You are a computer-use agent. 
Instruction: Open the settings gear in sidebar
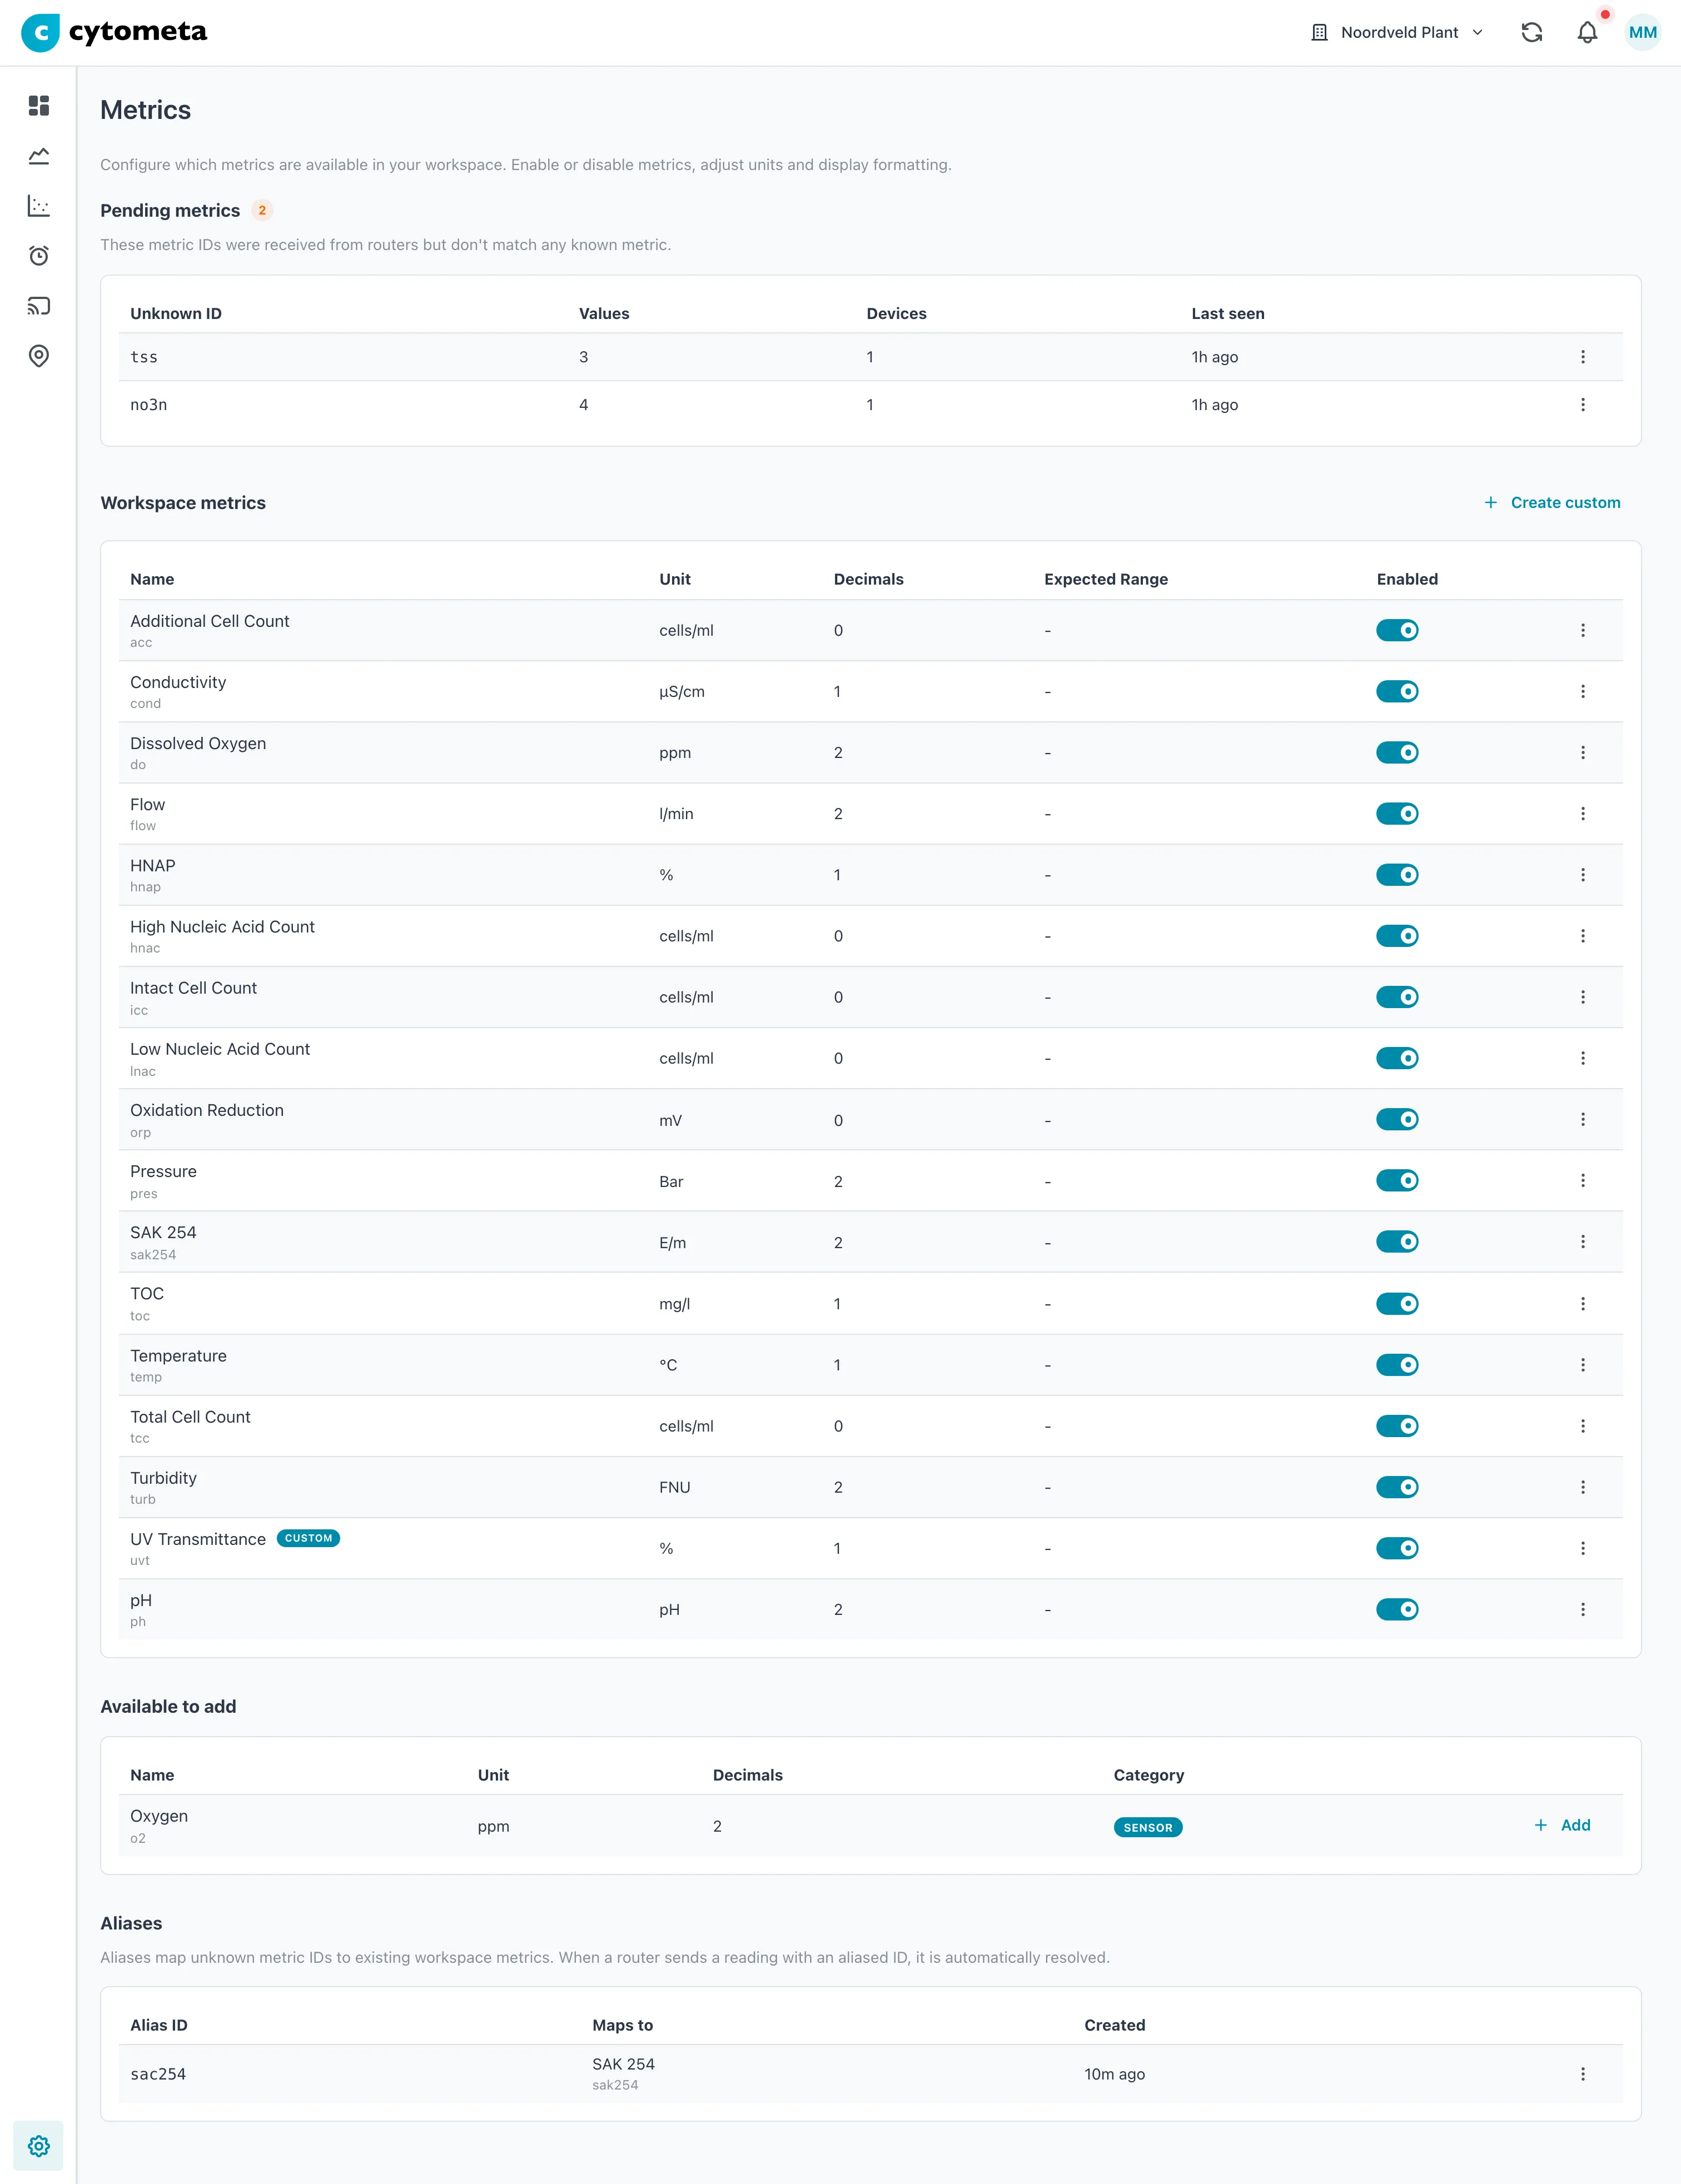tap(39, 2145)
